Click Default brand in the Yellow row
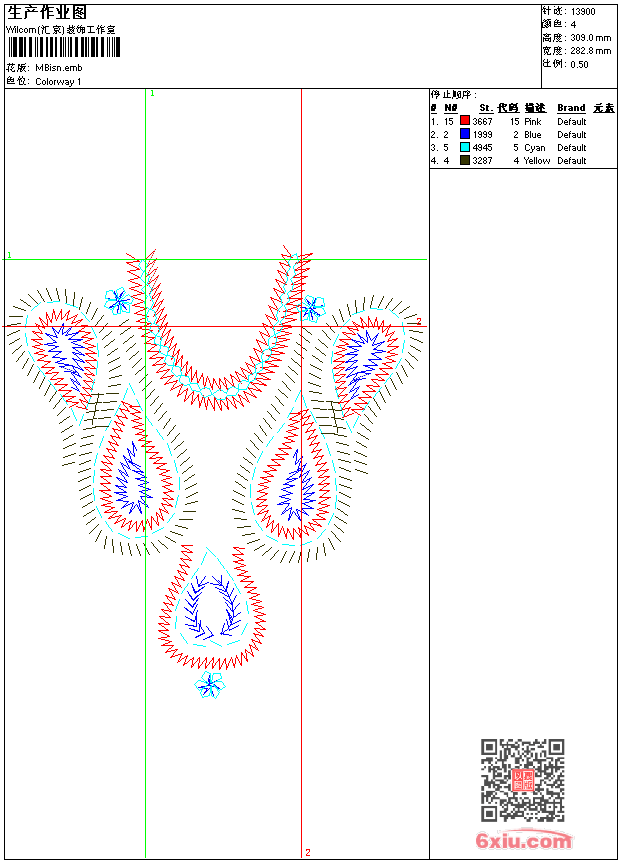 pos(572,161)
